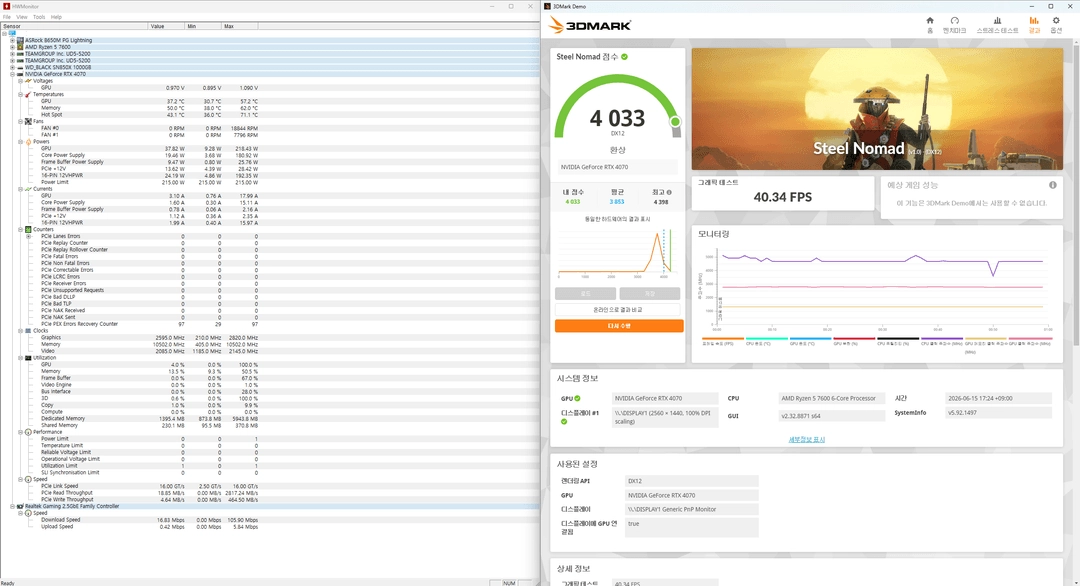
Task: Click the Utilization icon in tree
Action: coord(28,358)
